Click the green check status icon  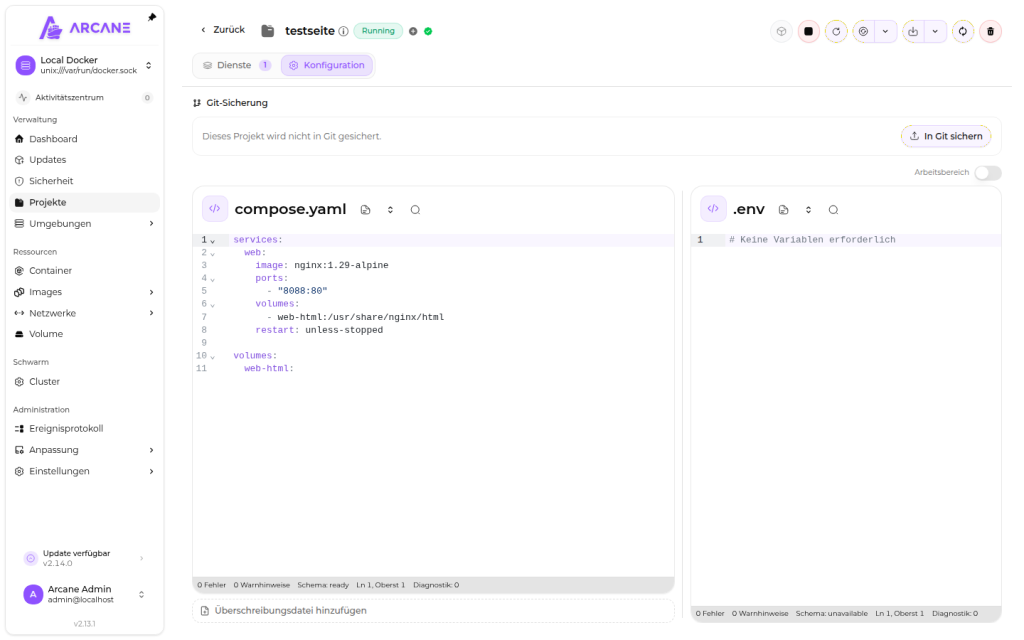click(428, 31)
